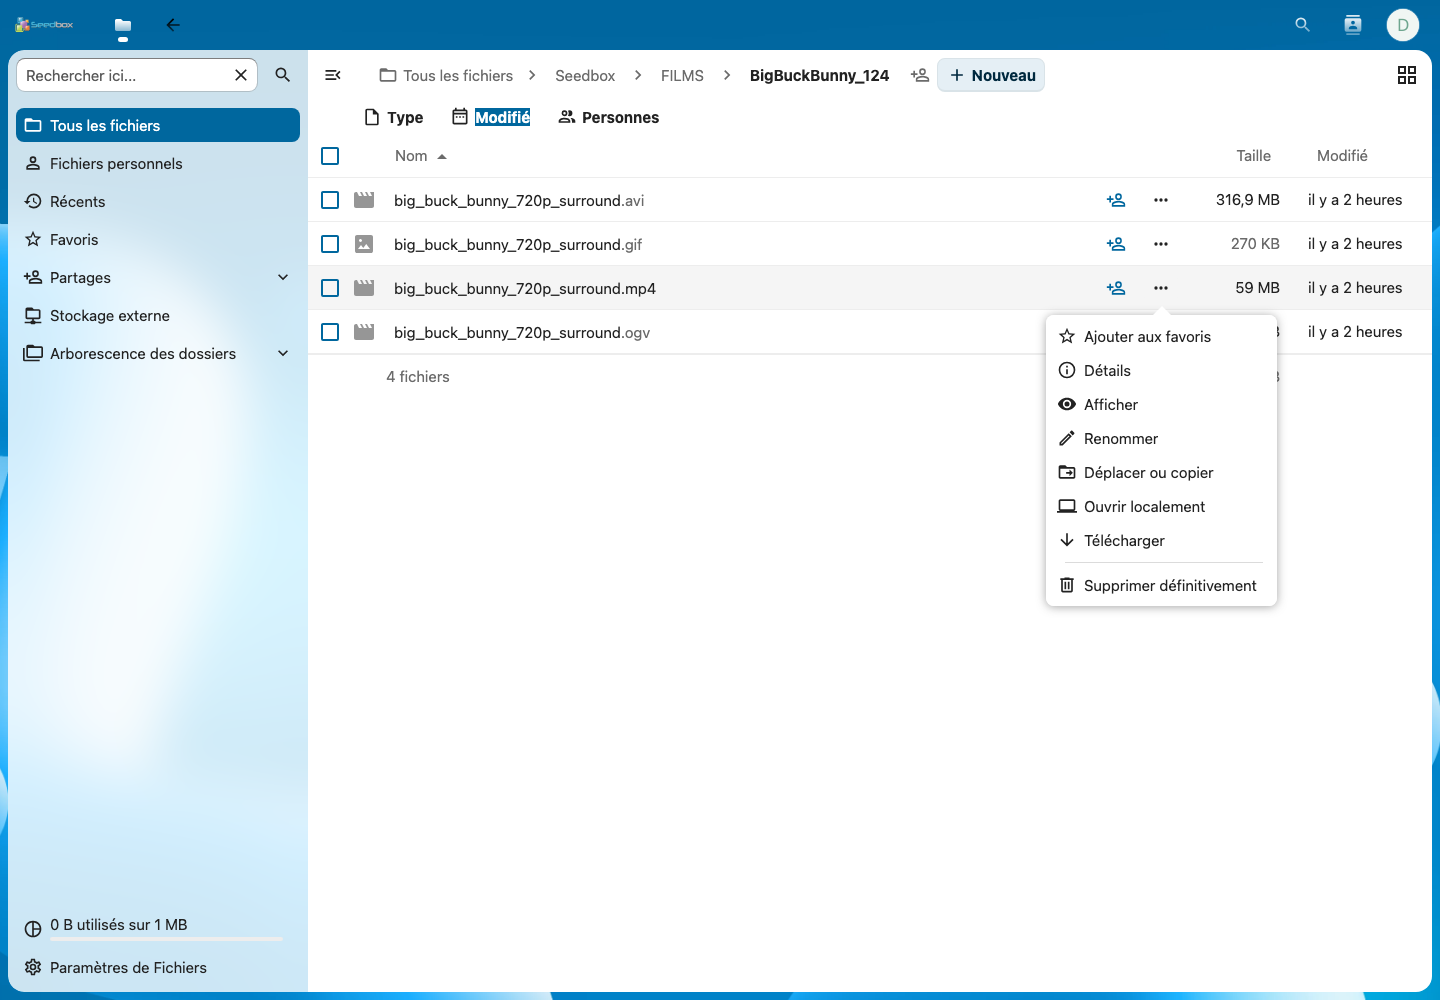Open the user avatar D menu
Screen dimensions: 1440x1000
pyautogui.click(x=1403, y=25)
